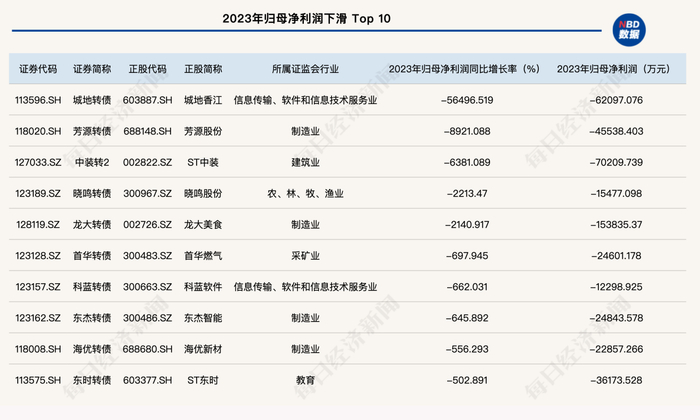
Task: Select stock code 603887.SH
Action: 147,100
